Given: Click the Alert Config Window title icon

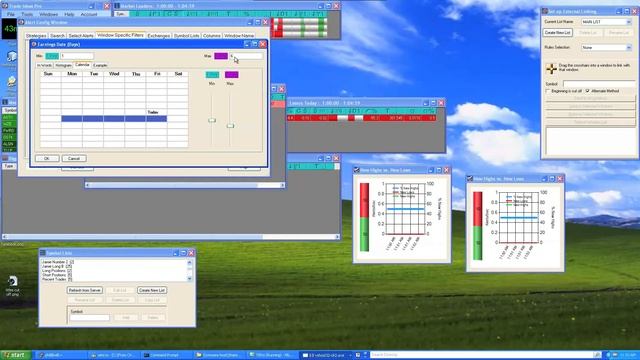Looking at the screenshot, I should pyautogui.click(x=21, y=22).
